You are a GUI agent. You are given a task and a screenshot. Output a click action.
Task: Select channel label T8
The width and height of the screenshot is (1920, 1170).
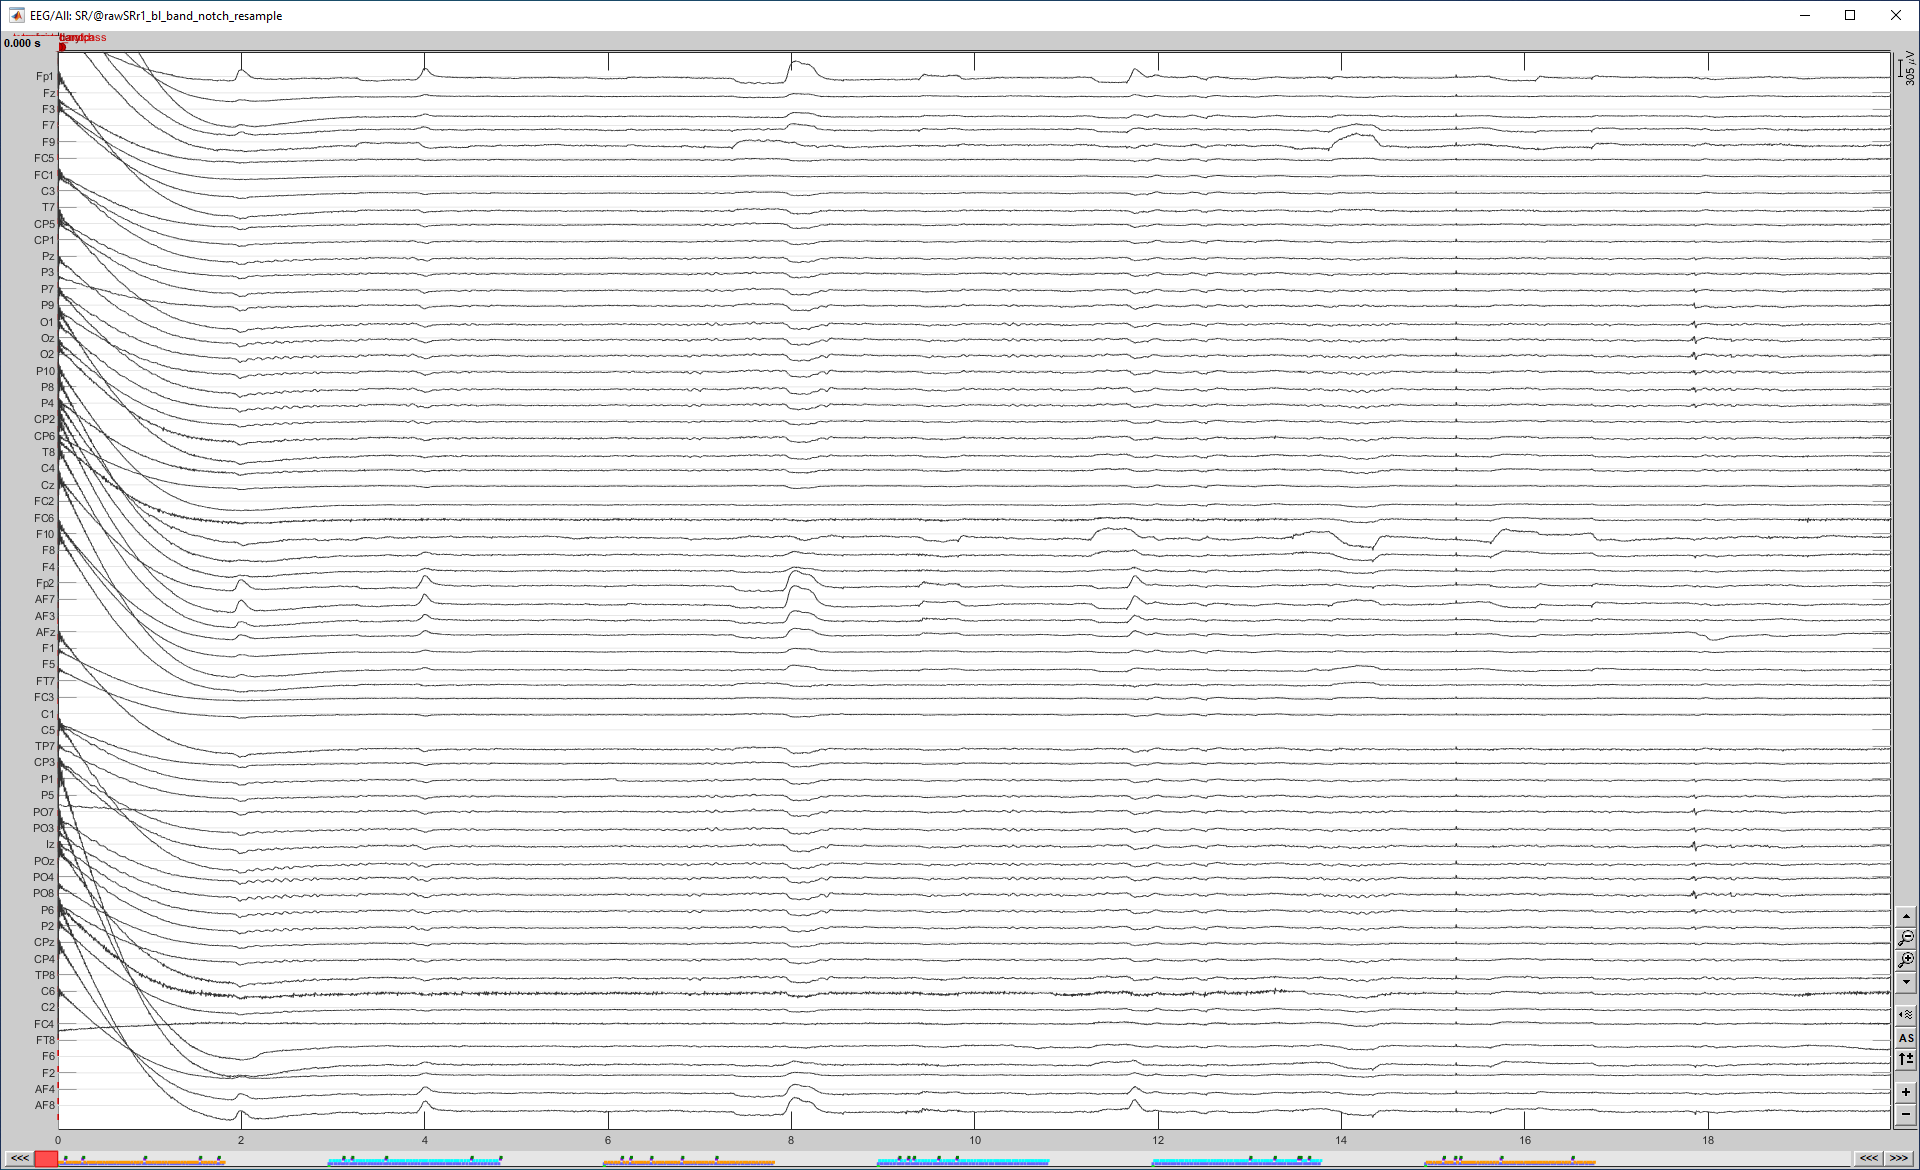[48, 452]
